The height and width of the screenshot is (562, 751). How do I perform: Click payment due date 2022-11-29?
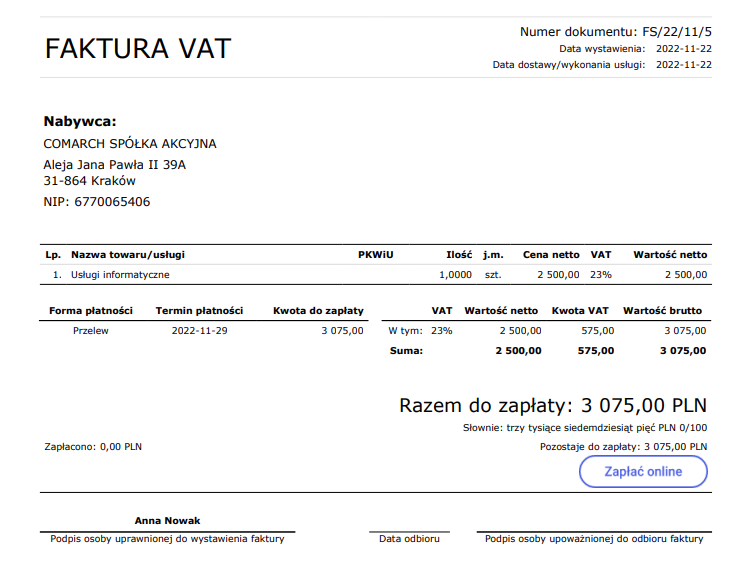point(199,331)
